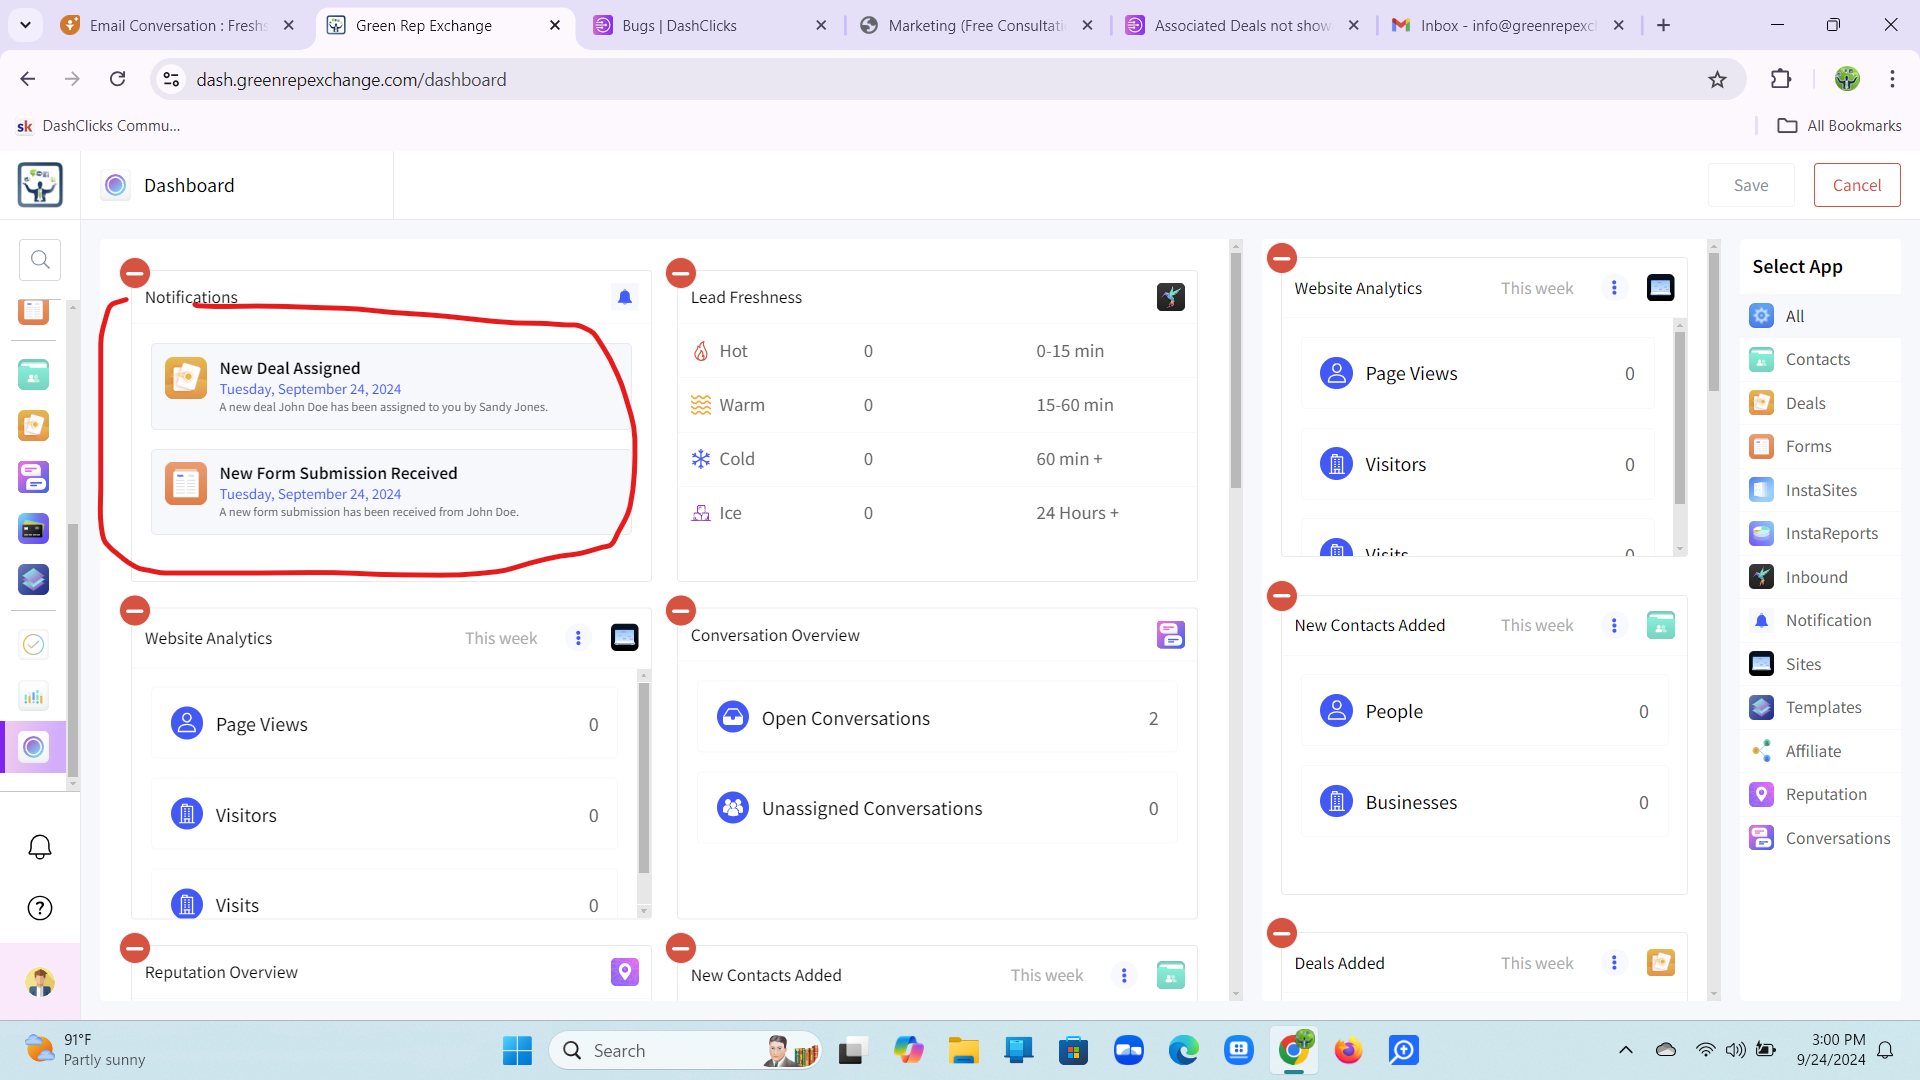The width and height of the screenshot is (1920, 1080).
Task: Show hidden system tray icons chevron
Action: click(x=1626, y=1050)
